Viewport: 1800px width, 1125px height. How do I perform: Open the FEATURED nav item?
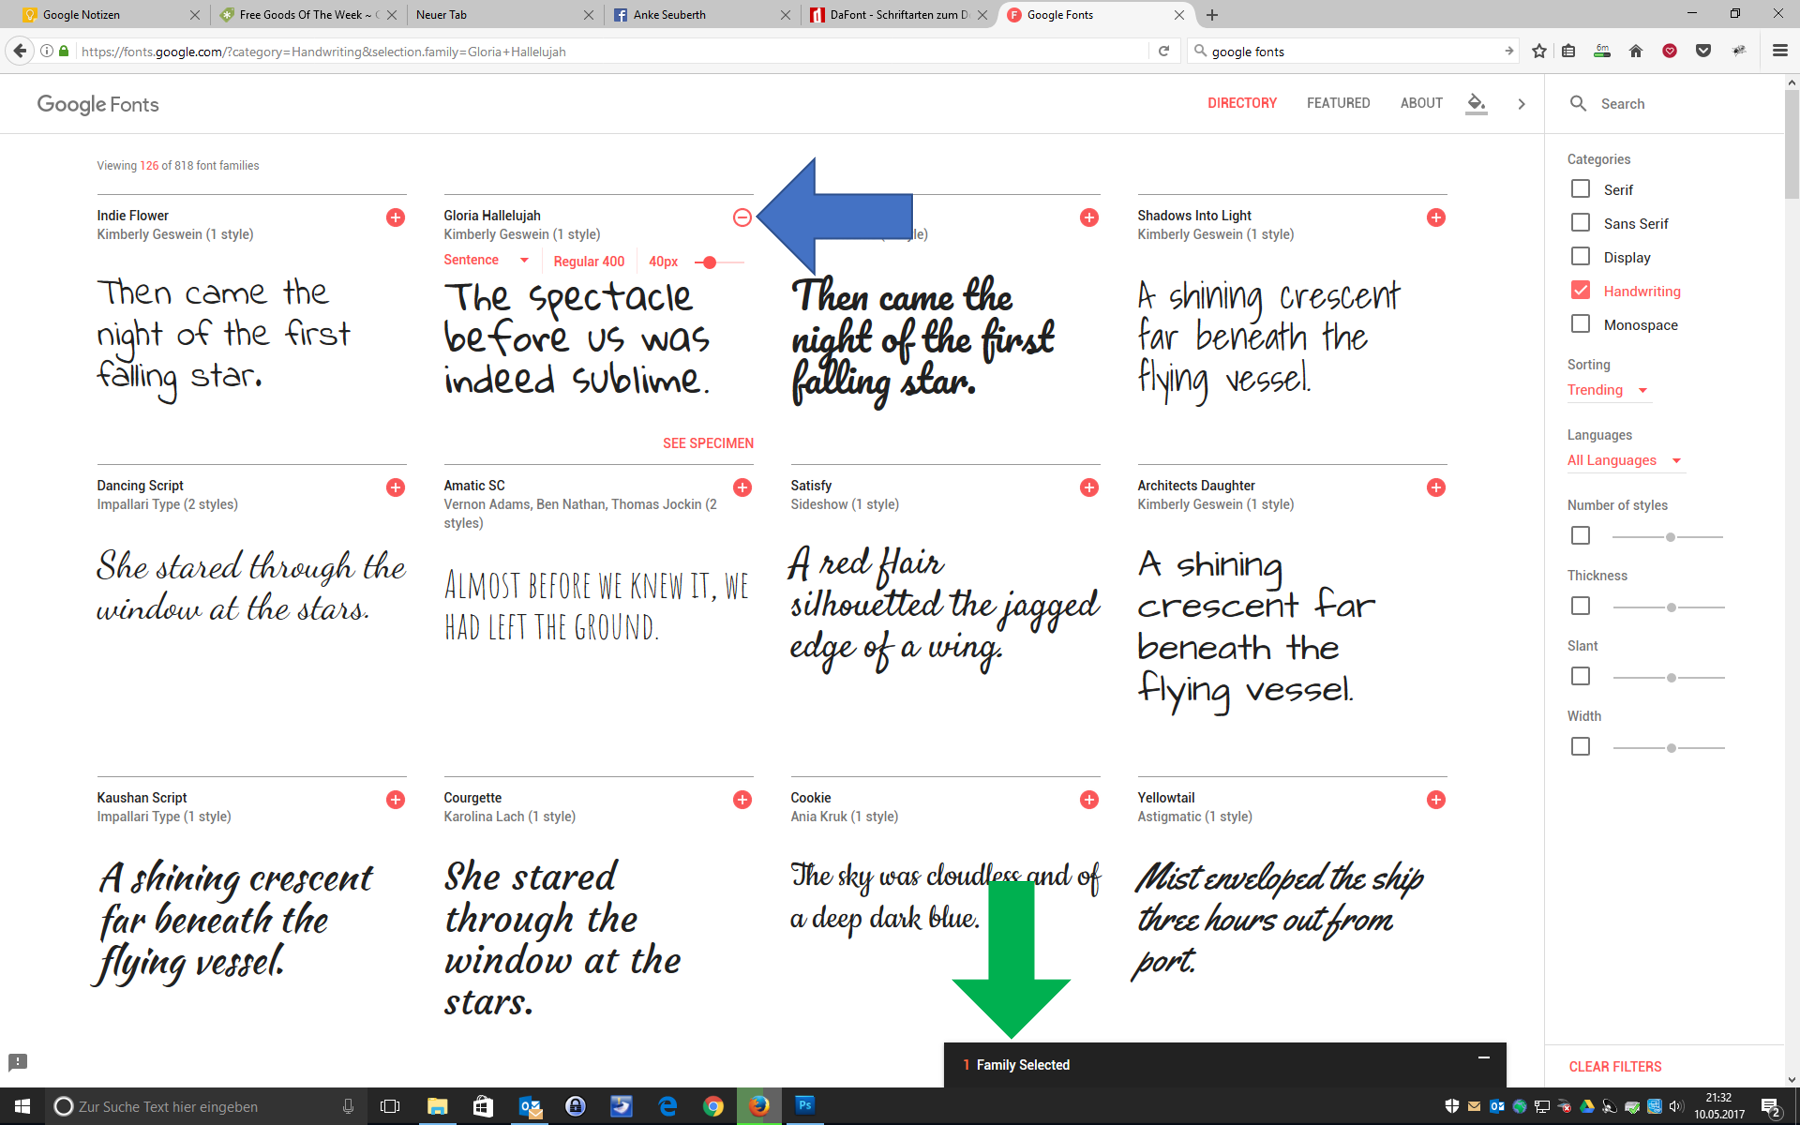pos(1338,103)
